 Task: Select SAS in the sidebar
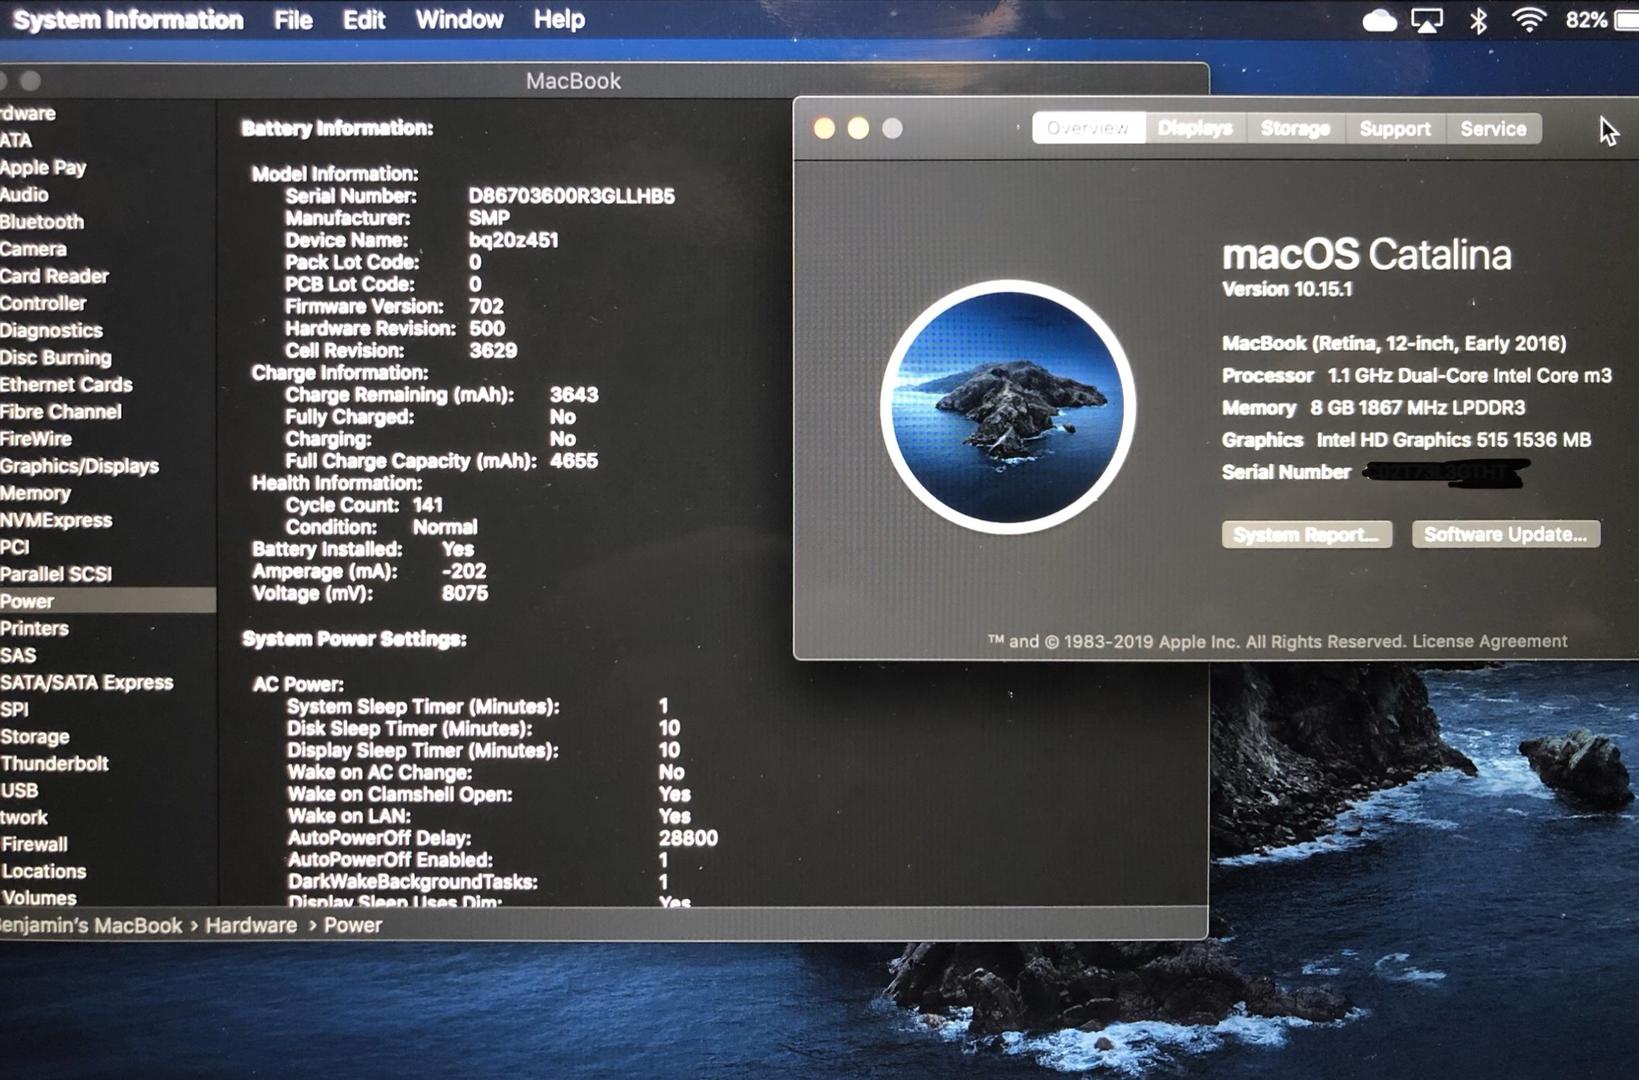click(18, 655)
